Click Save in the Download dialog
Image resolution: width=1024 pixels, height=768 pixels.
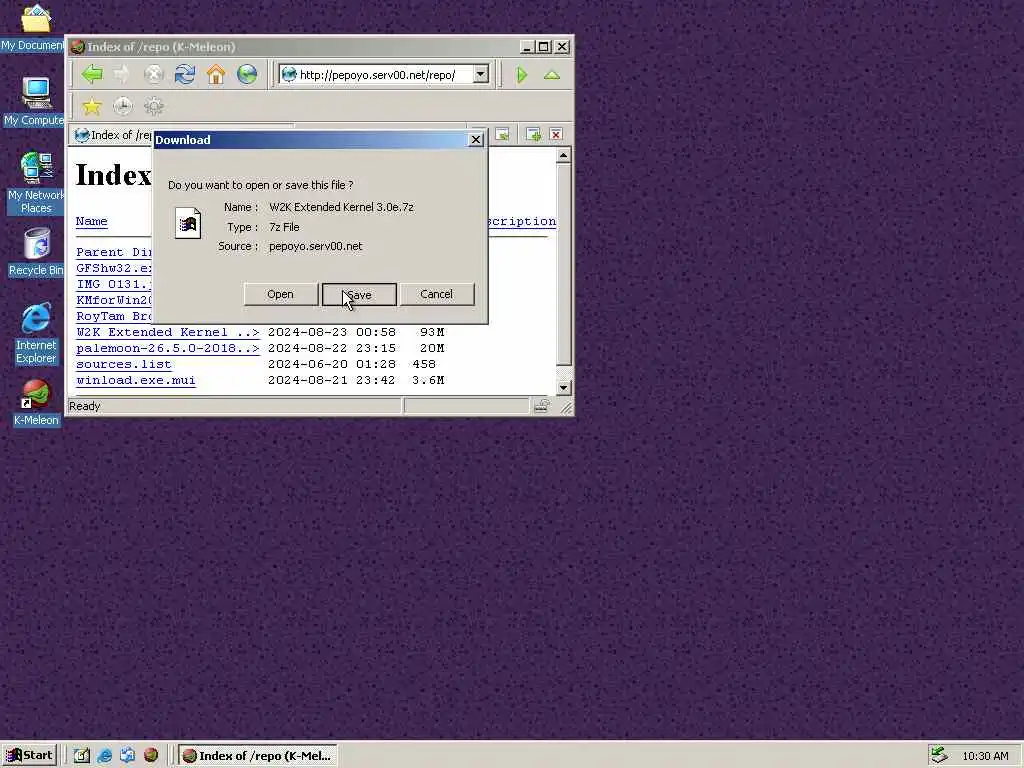tap(359, 295)
